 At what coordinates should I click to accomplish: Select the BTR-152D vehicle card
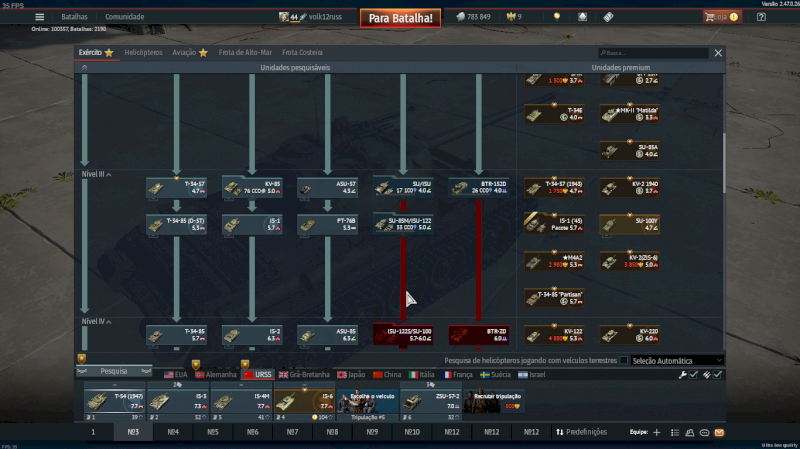(x=479, y=187)
